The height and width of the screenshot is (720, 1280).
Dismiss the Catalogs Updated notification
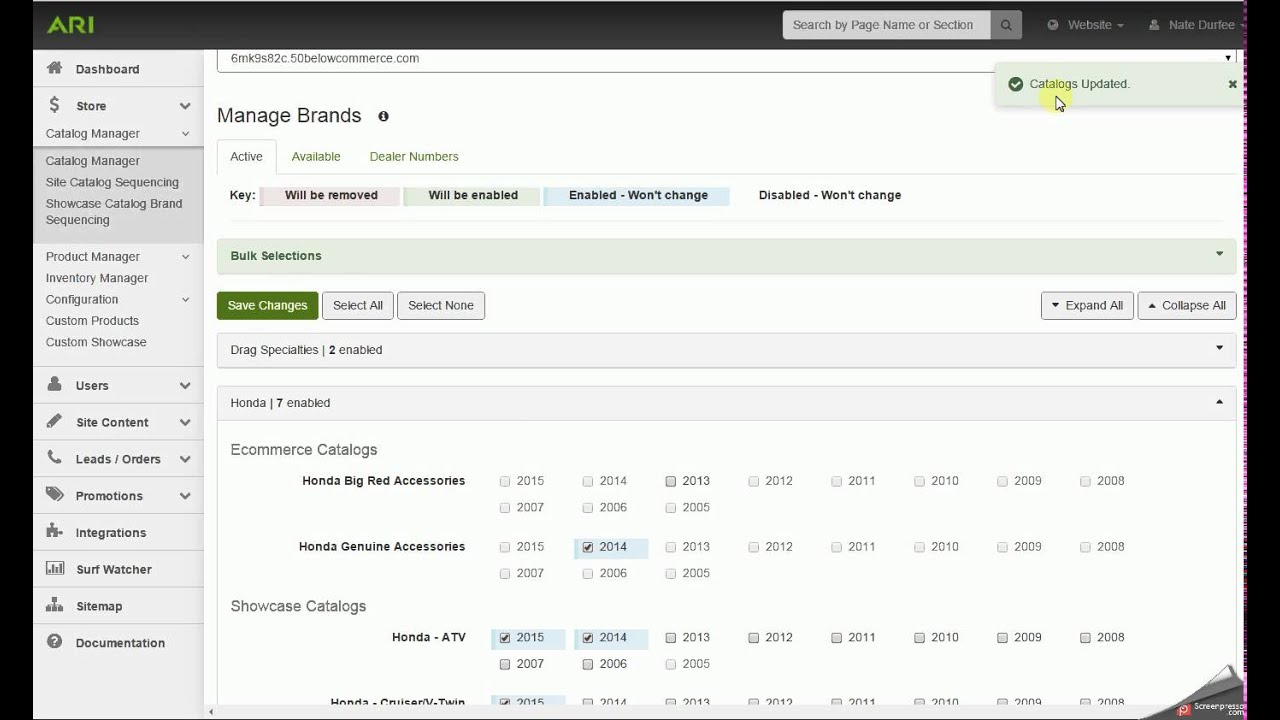point(1232,84)
